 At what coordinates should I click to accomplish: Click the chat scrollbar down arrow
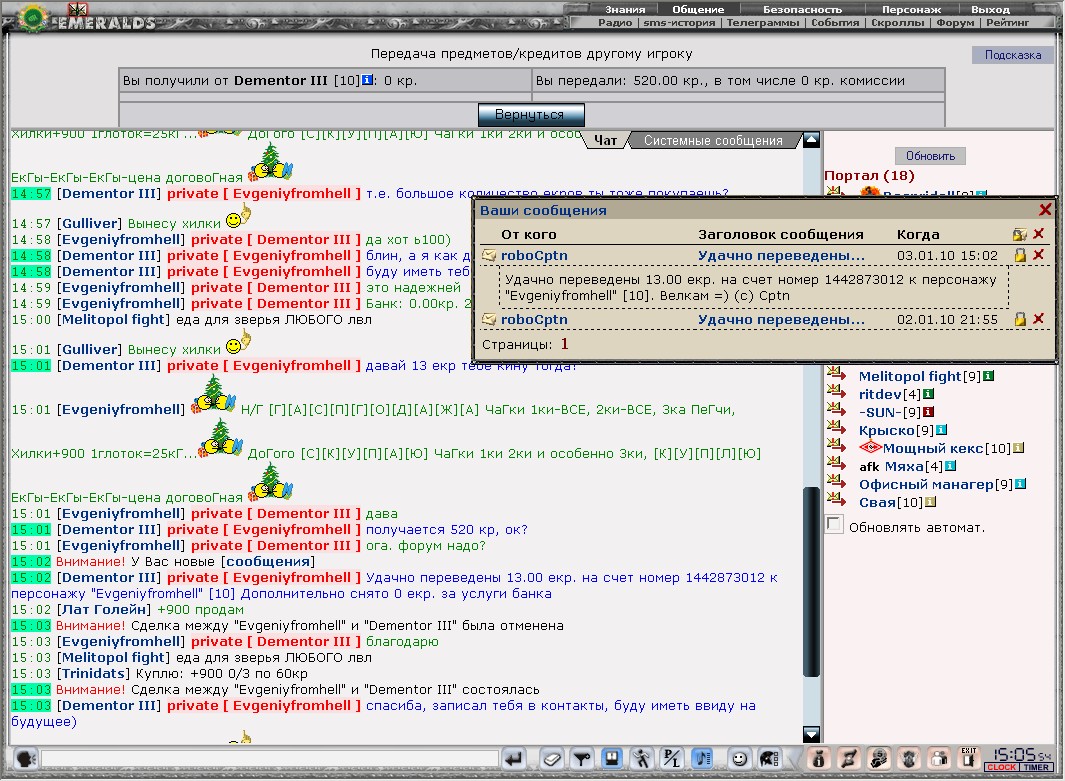pos(811,734)
